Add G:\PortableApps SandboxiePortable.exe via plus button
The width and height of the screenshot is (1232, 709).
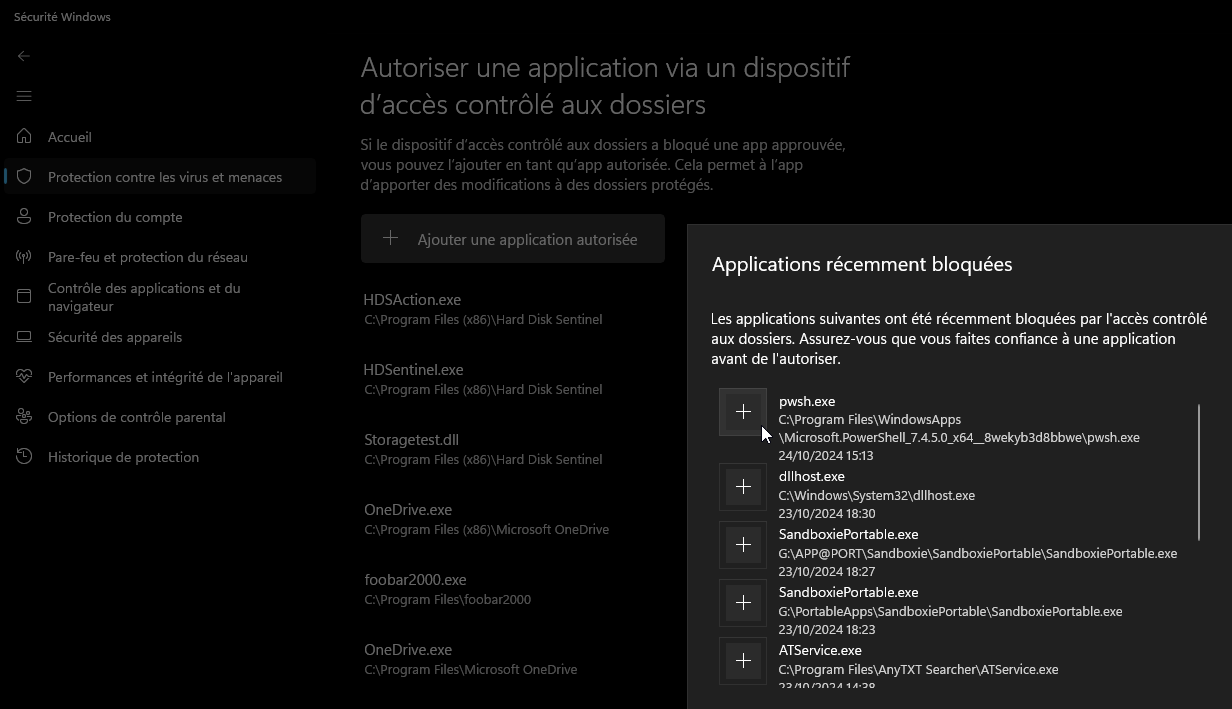coord(743,603)
